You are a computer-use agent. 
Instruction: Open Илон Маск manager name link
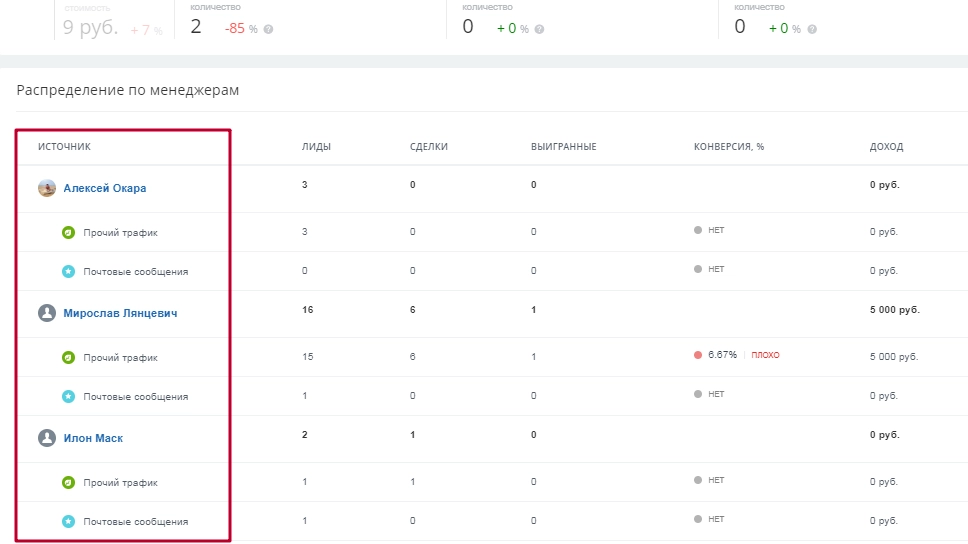click(93, 438)
